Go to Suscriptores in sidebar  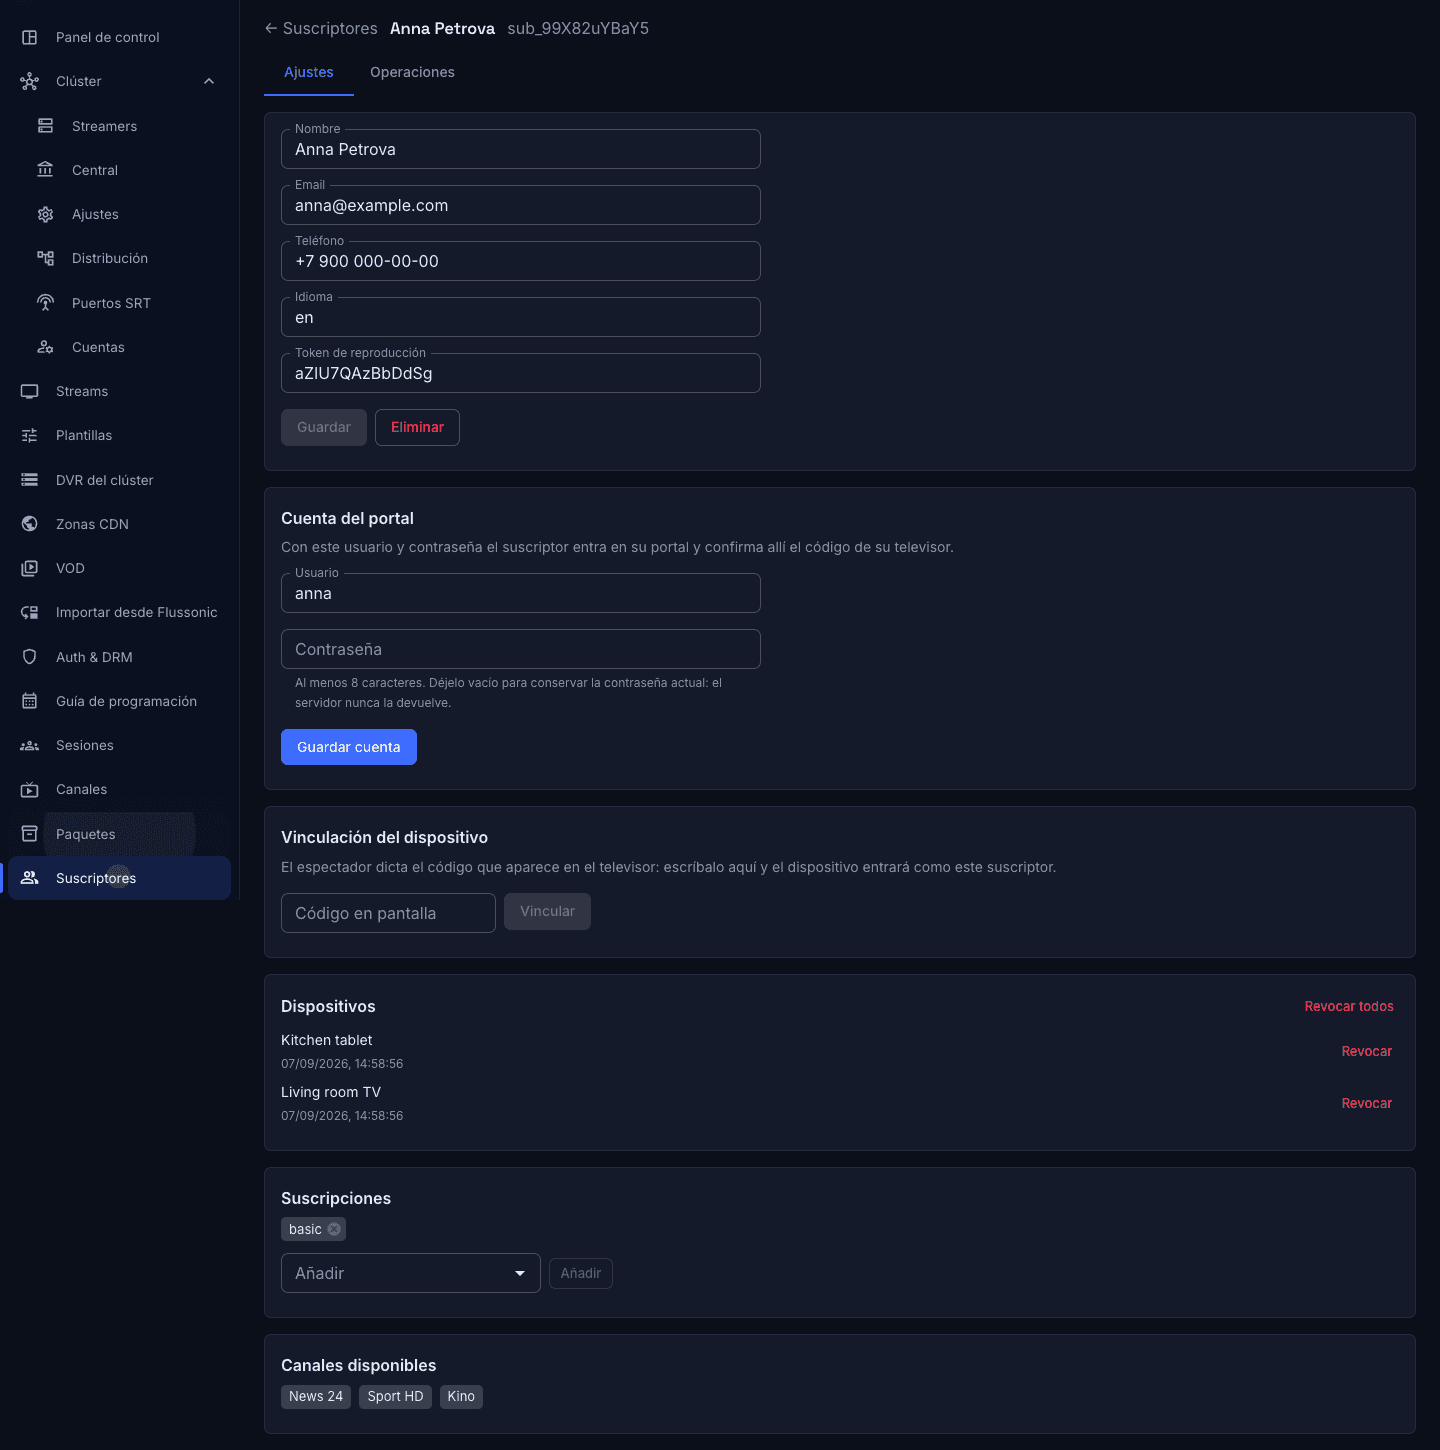point(120,878)
